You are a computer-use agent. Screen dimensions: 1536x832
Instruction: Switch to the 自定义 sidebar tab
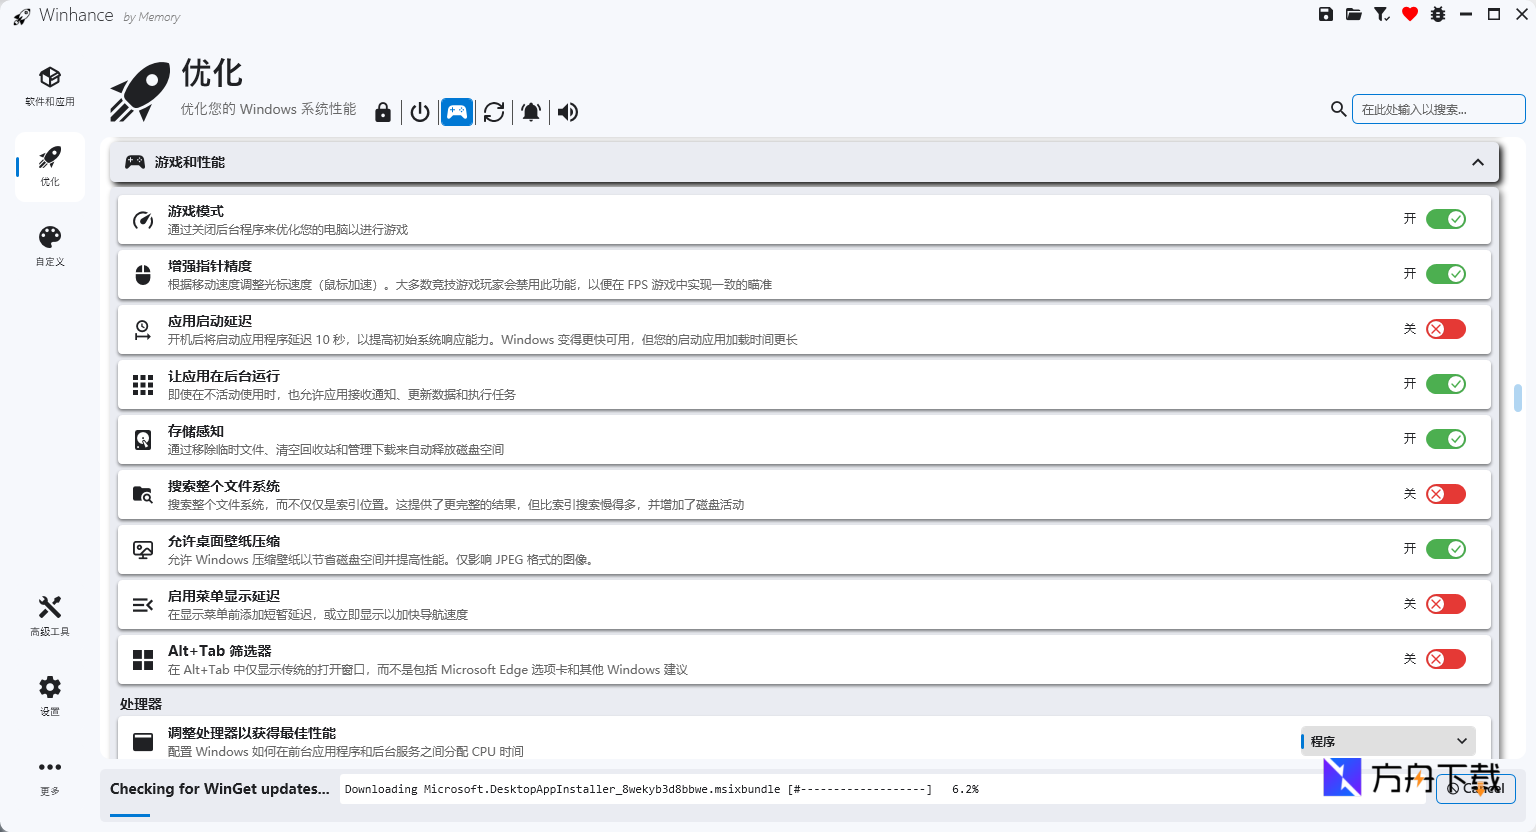pyautogui.click(x=50, y=246)
